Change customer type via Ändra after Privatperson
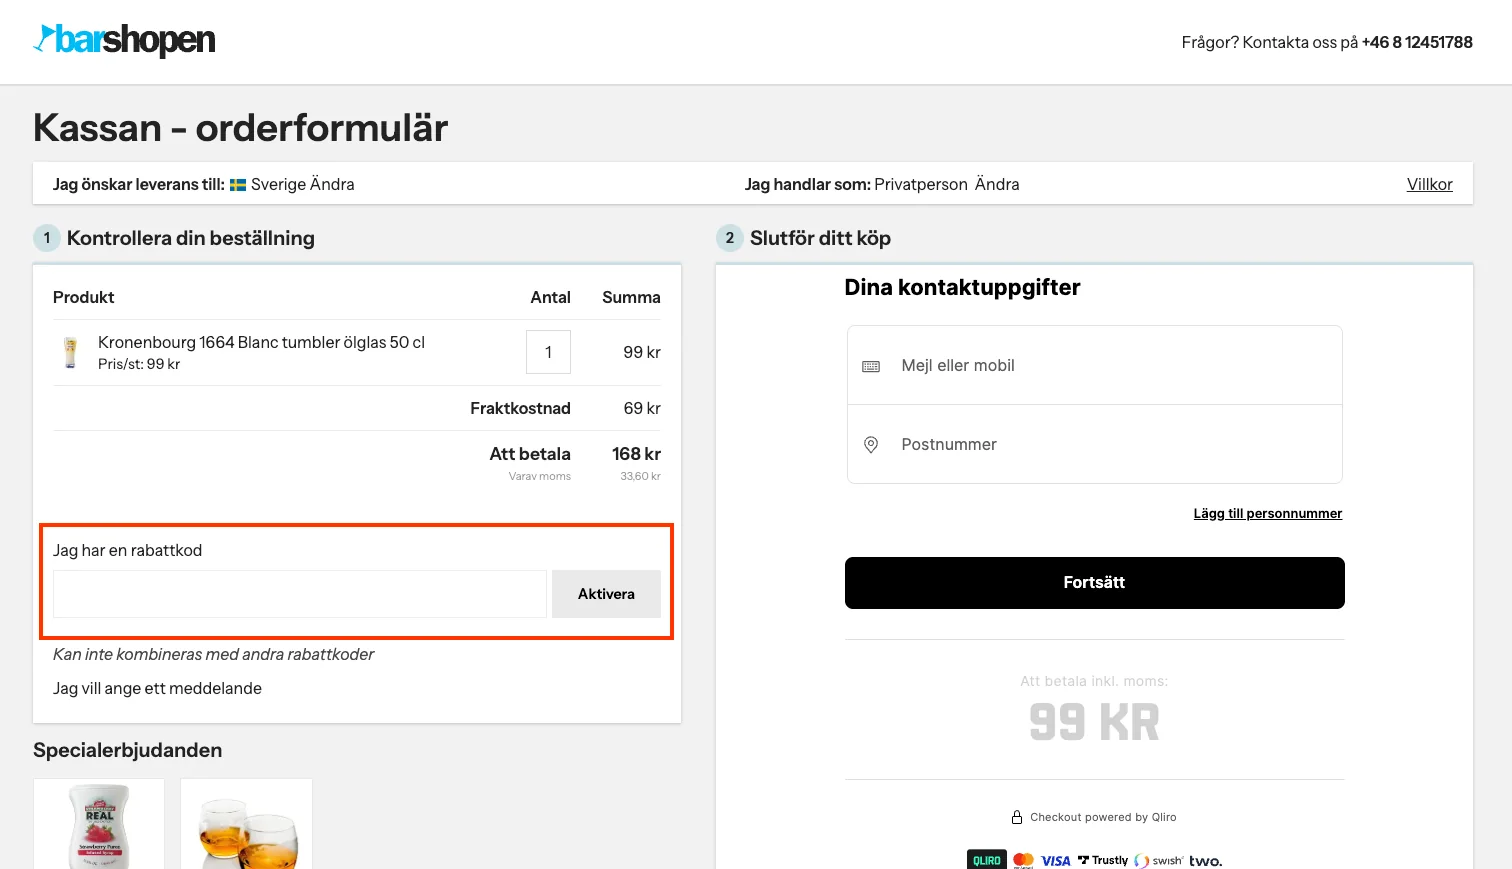 tap(997, 184)
